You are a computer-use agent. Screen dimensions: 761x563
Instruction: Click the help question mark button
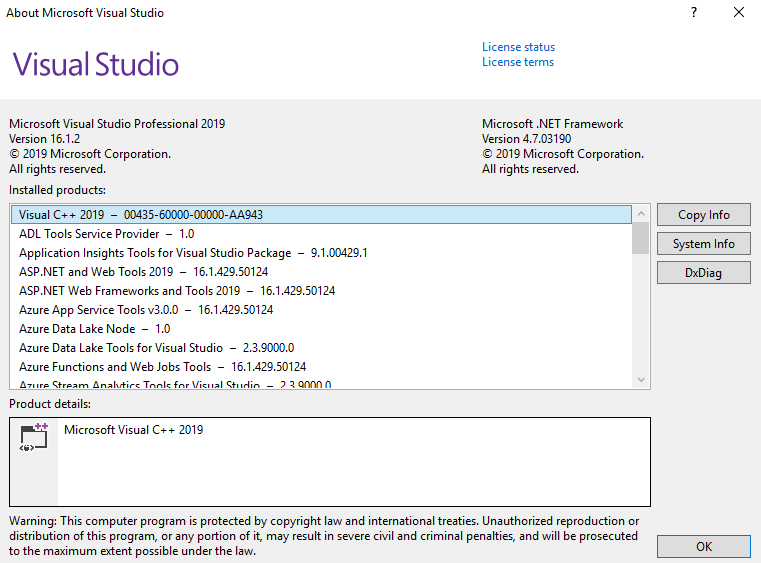(694, 12)
